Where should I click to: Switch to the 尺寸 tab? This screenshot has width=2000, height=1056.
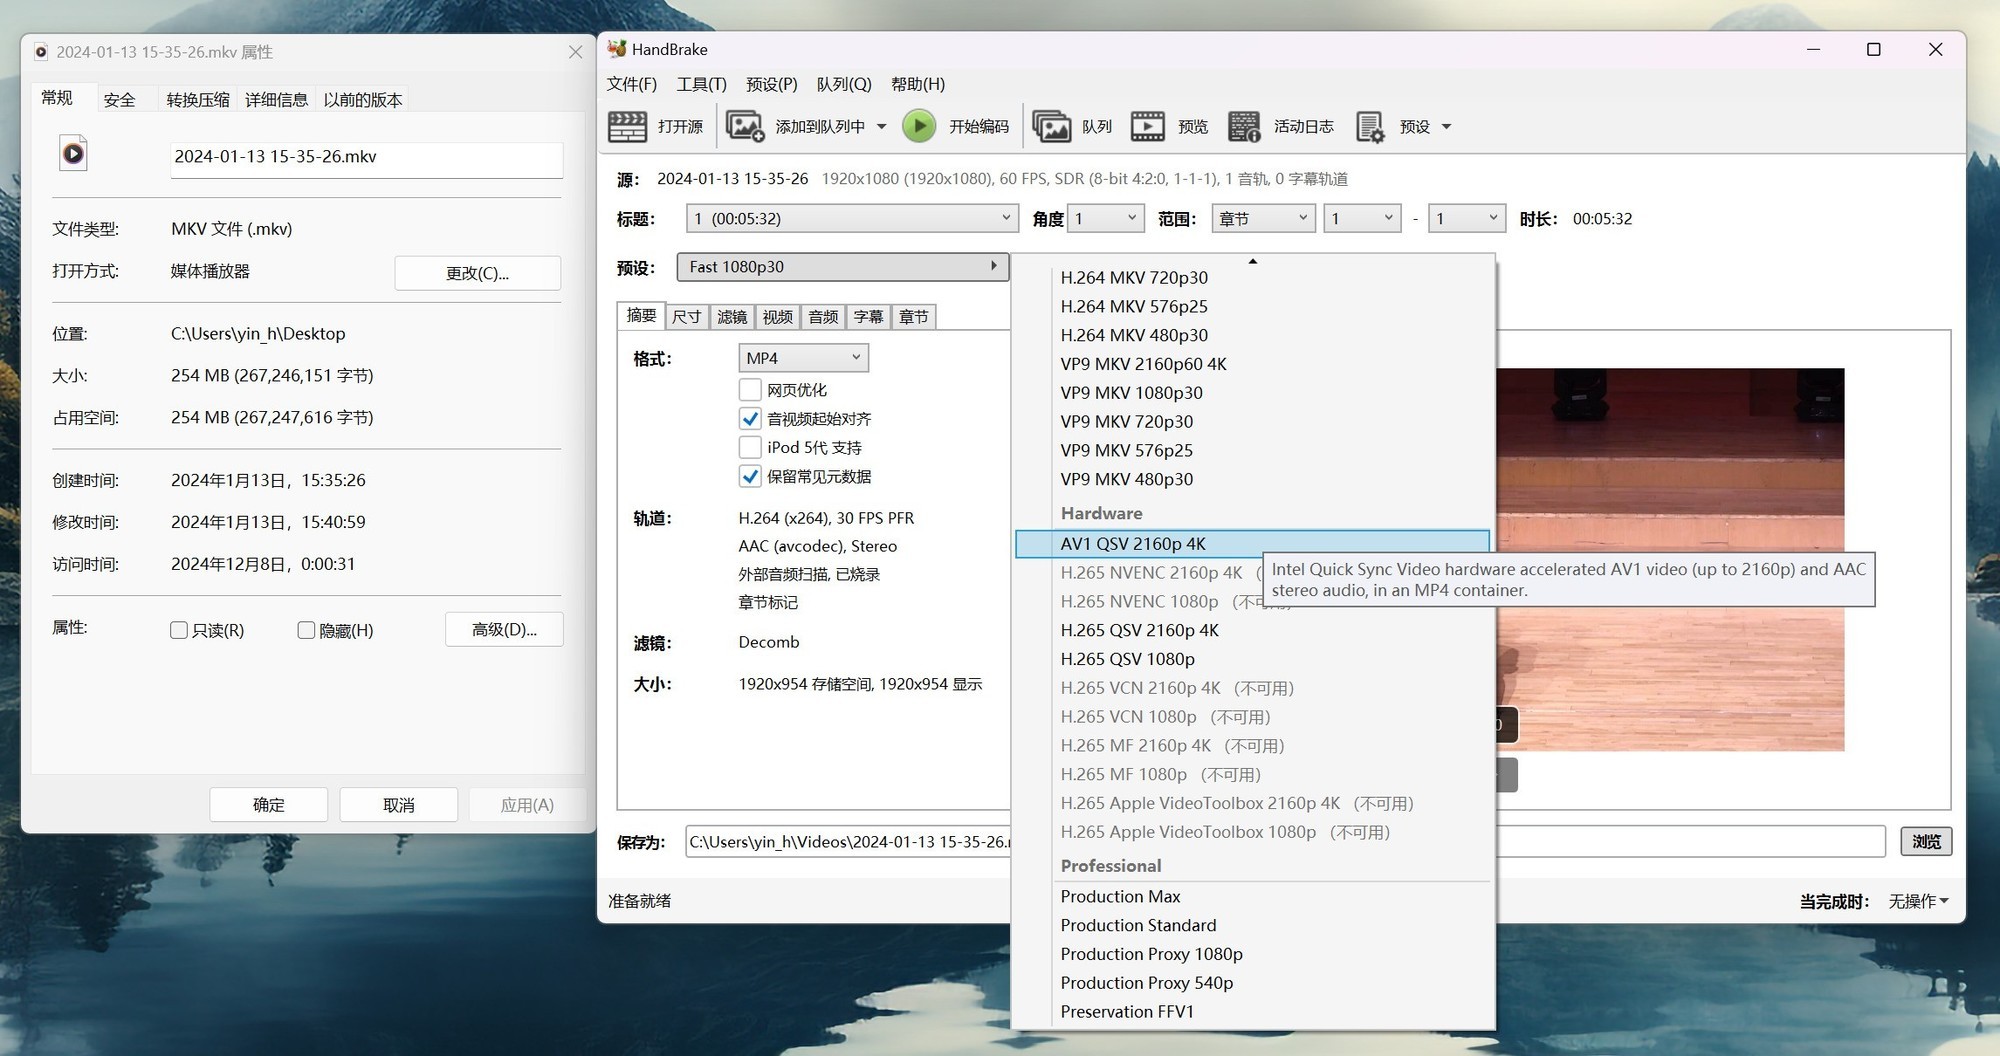[686, 317]
